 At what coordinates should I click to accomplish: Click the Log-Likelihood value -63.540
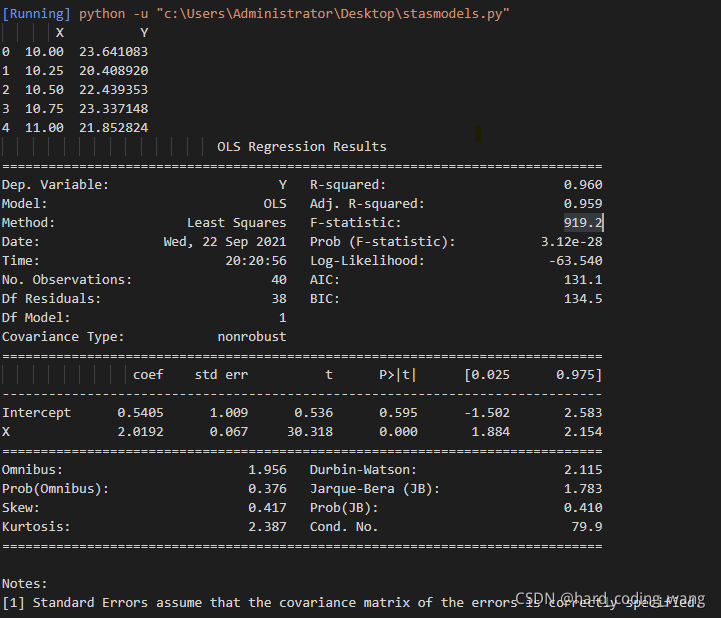576,261
